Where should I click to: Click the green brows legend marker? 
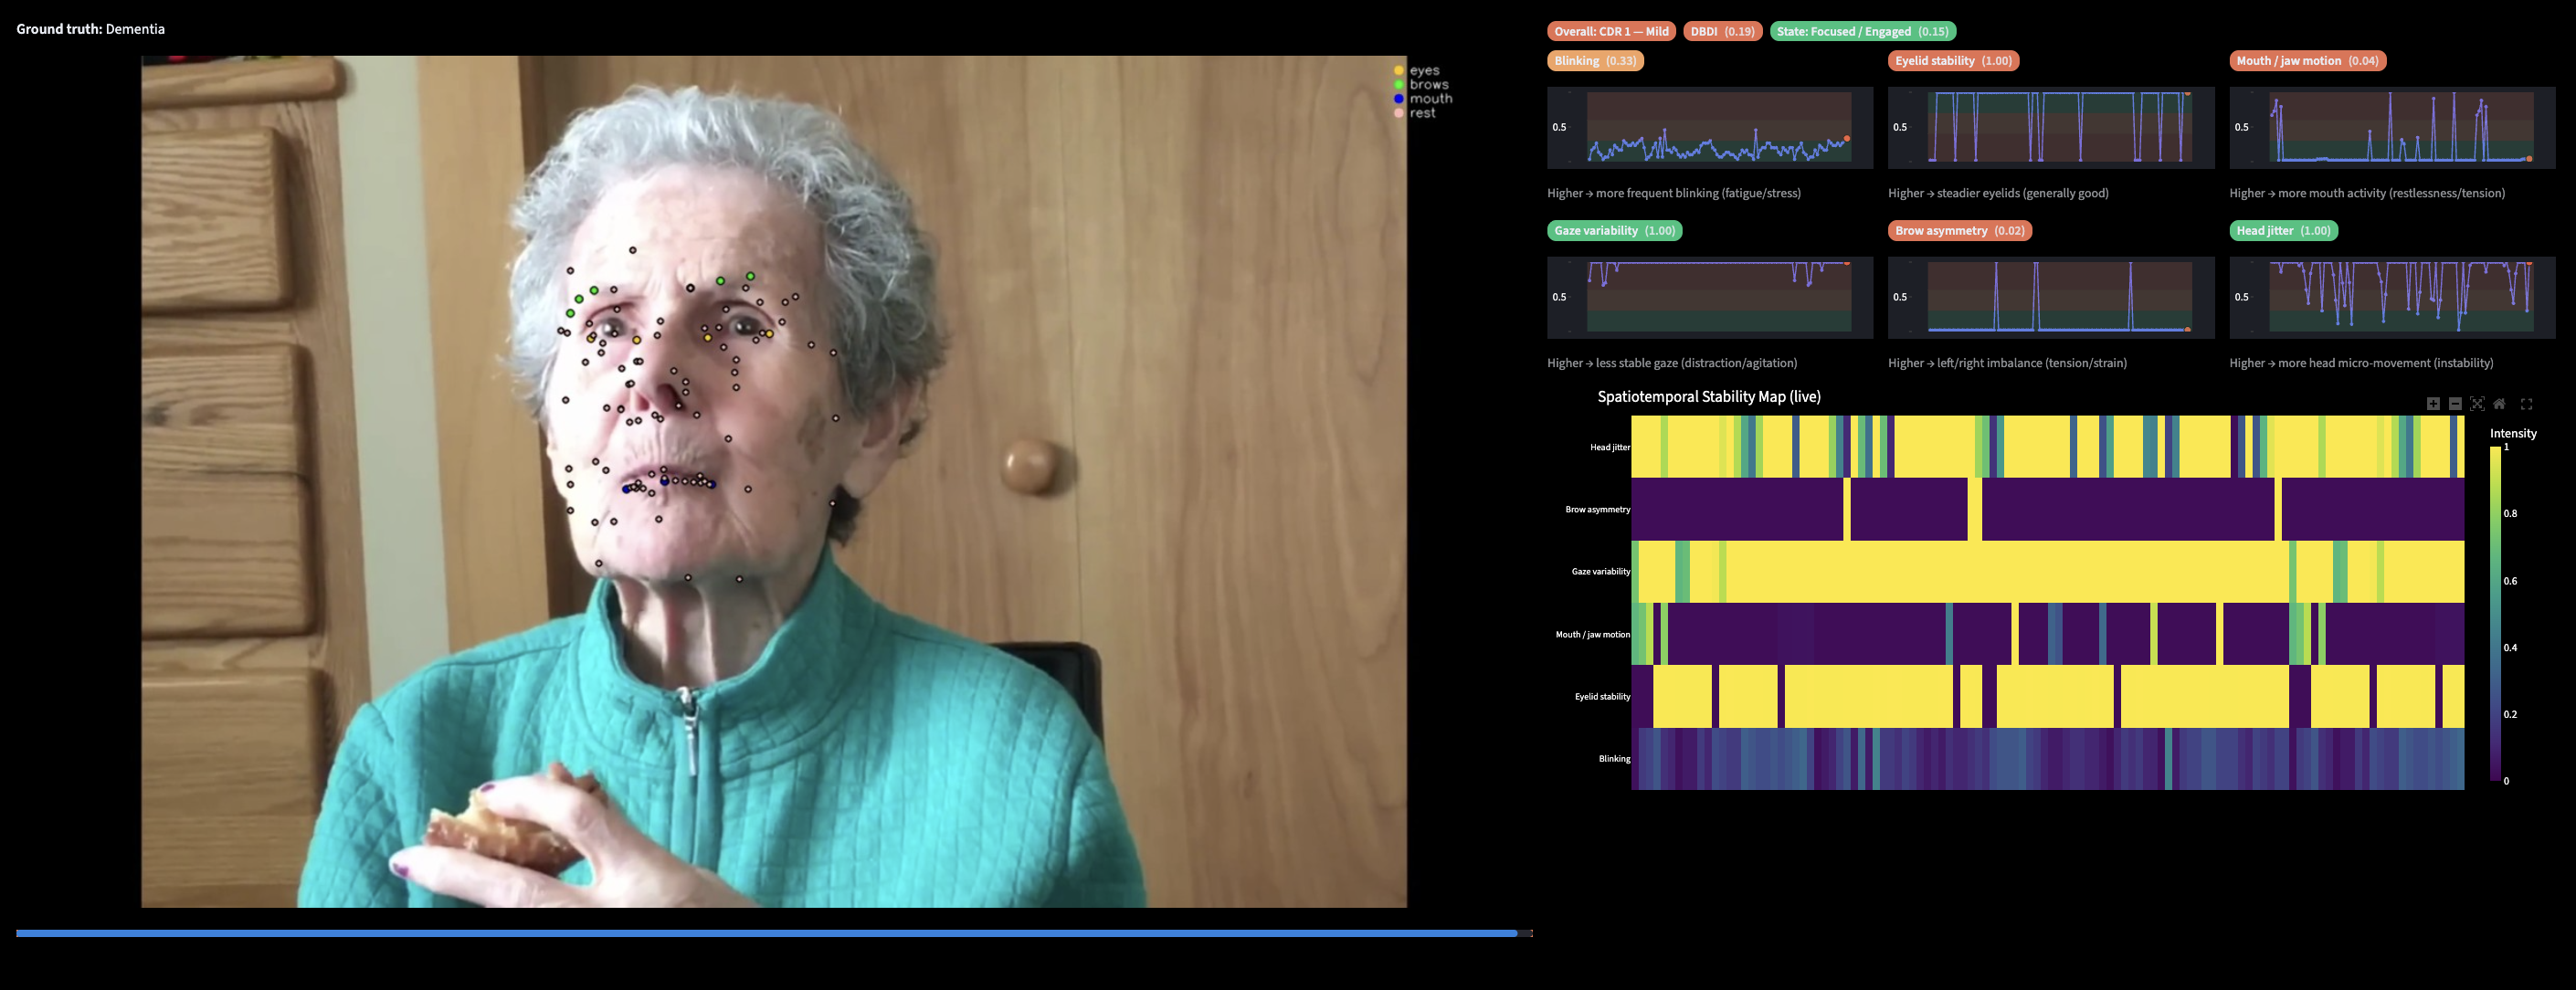(1399, 85)
